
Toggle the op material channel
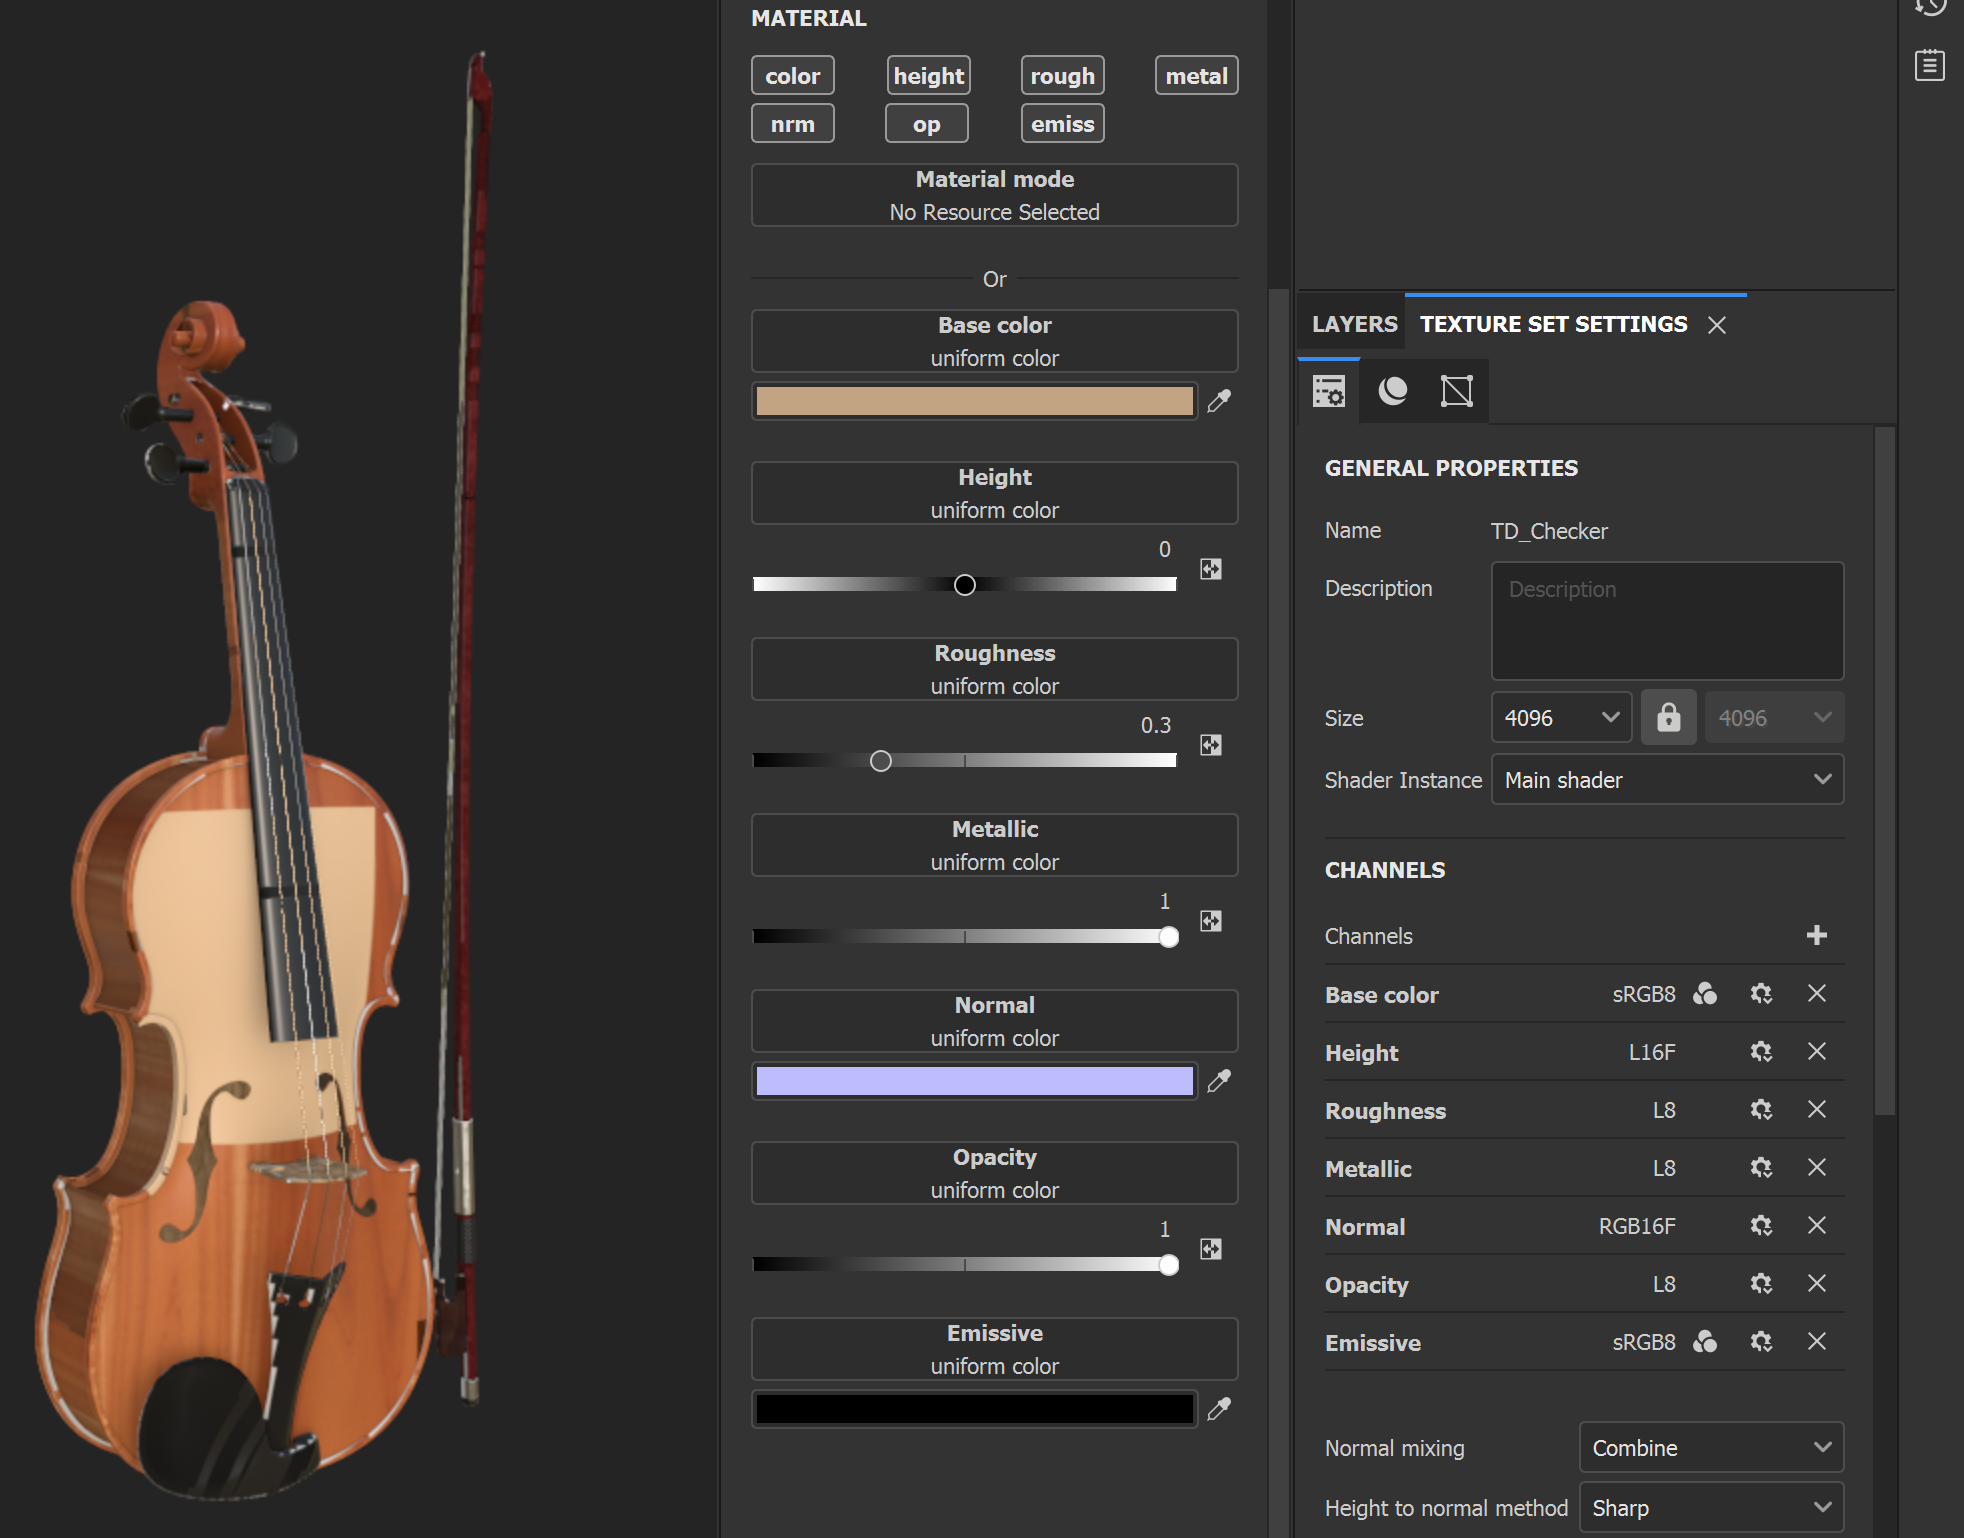[926, 124]
